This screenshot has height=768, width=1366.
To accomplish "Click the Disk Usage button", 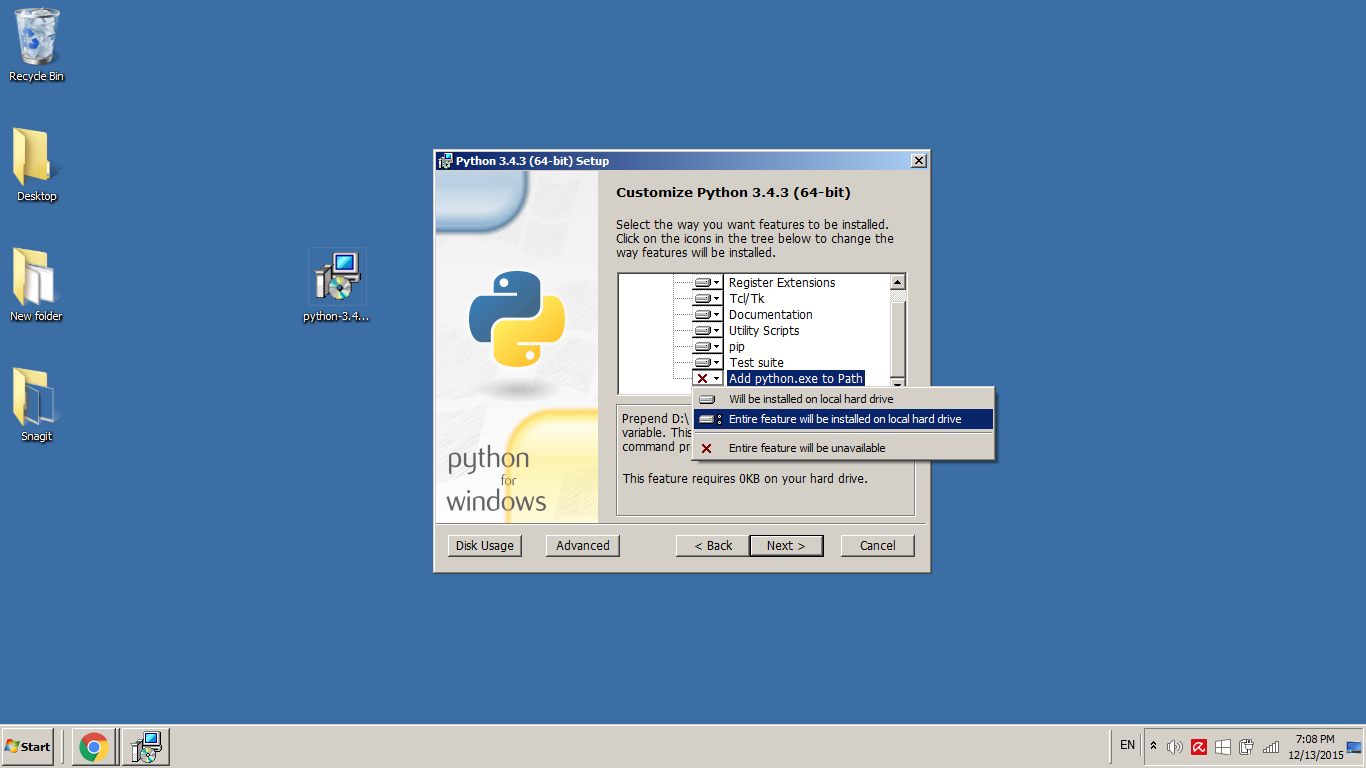I will coord(484,545).
